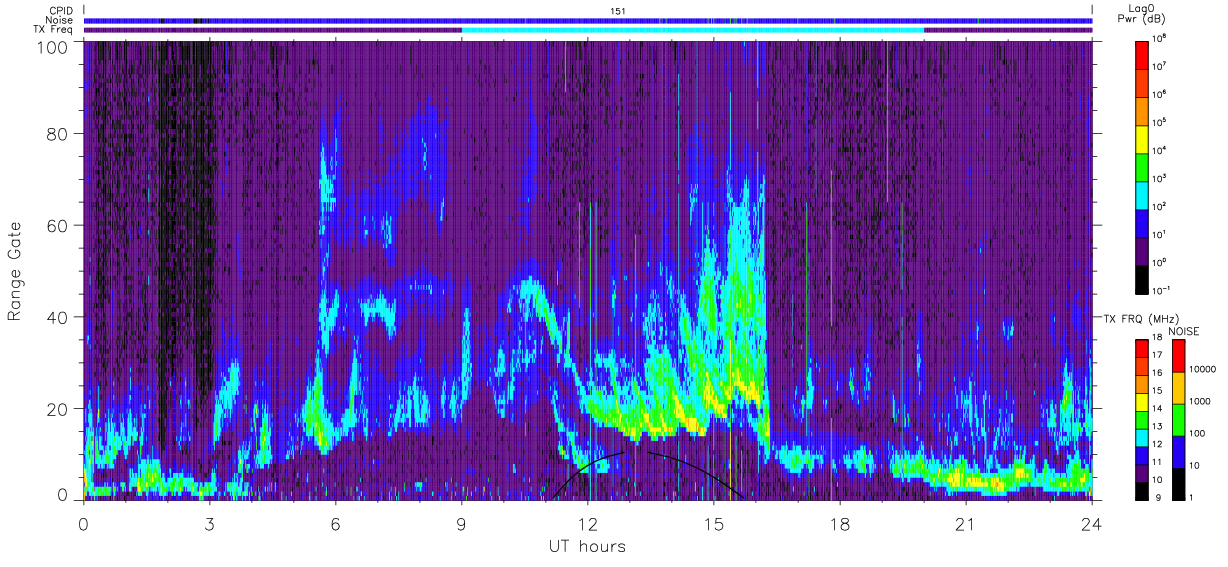Click the 100 tick on the Range Gate axis

click(54, 46)
